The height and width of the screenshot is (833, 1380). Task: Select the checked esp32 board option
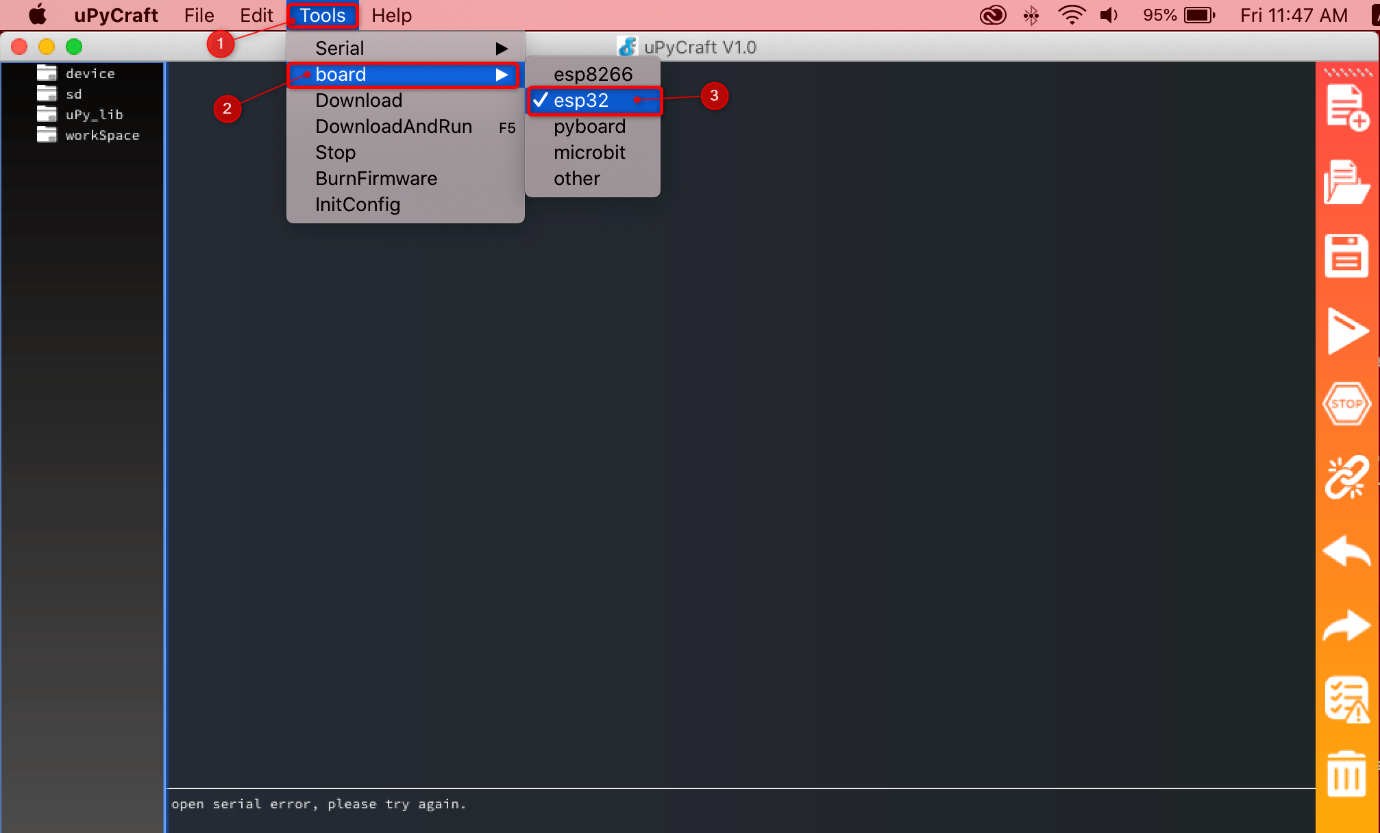pos(594,101)
